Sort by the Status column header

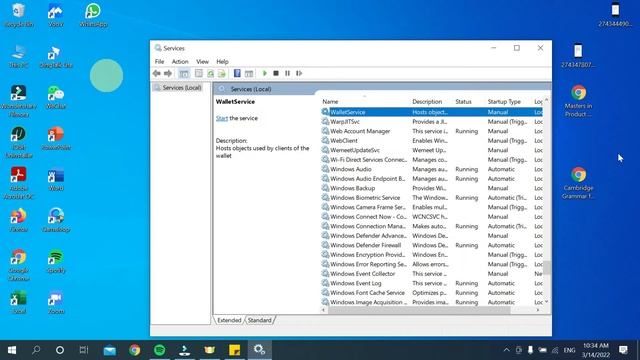[x=463, y=102]
